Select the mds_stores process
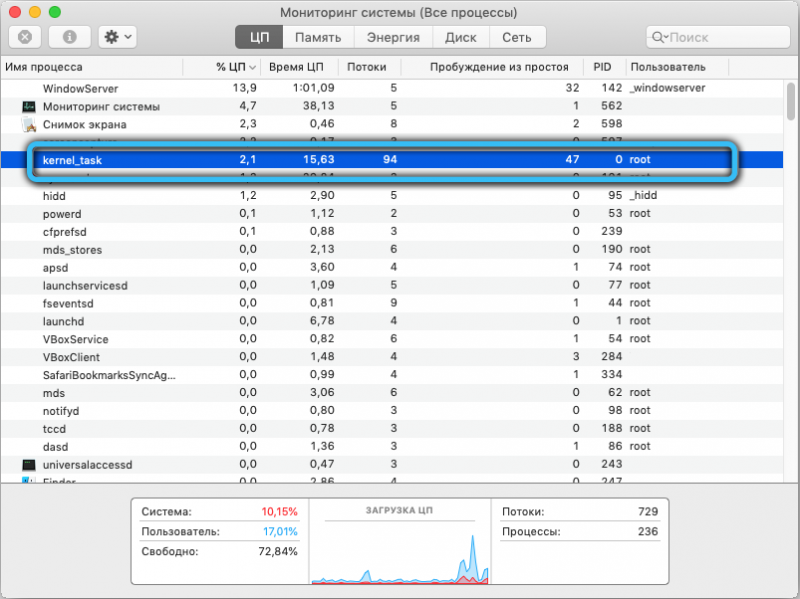 (392, 249)
